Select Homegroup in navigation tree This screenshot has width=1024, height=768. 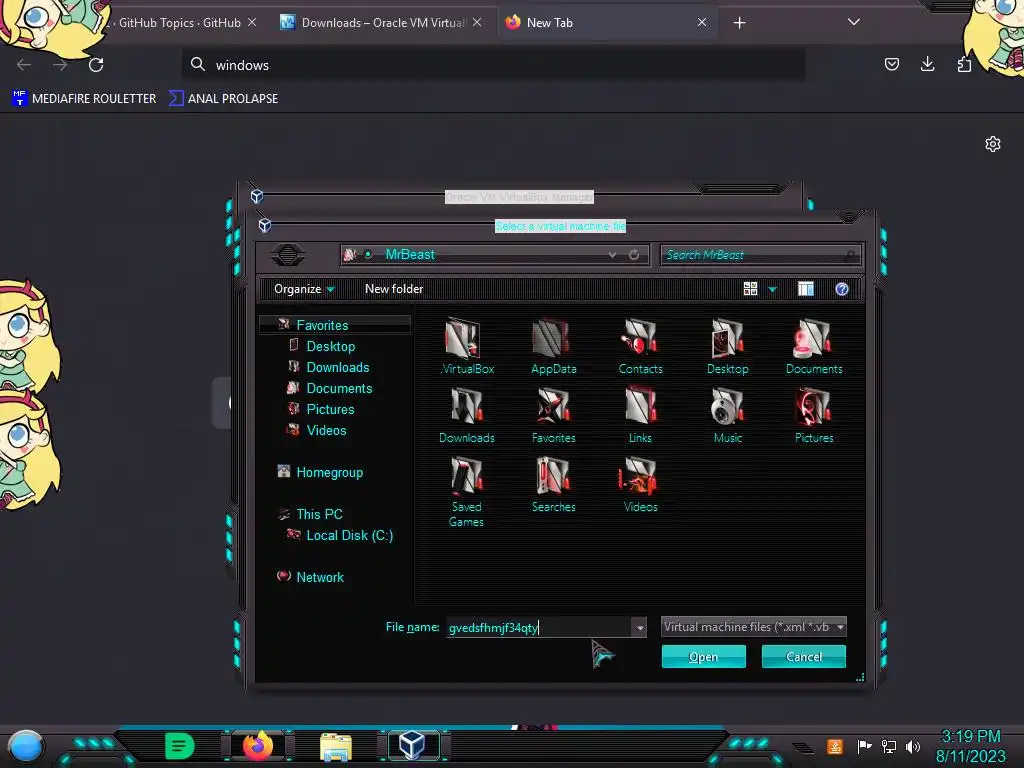coord(329,472)
